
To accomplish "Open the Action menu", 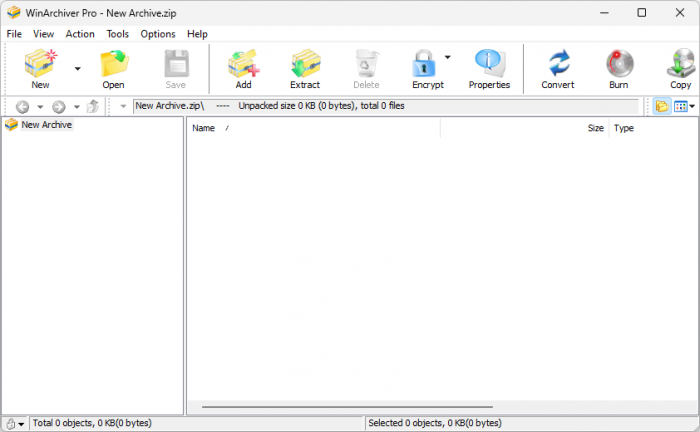I will click(x=80, y=34).
